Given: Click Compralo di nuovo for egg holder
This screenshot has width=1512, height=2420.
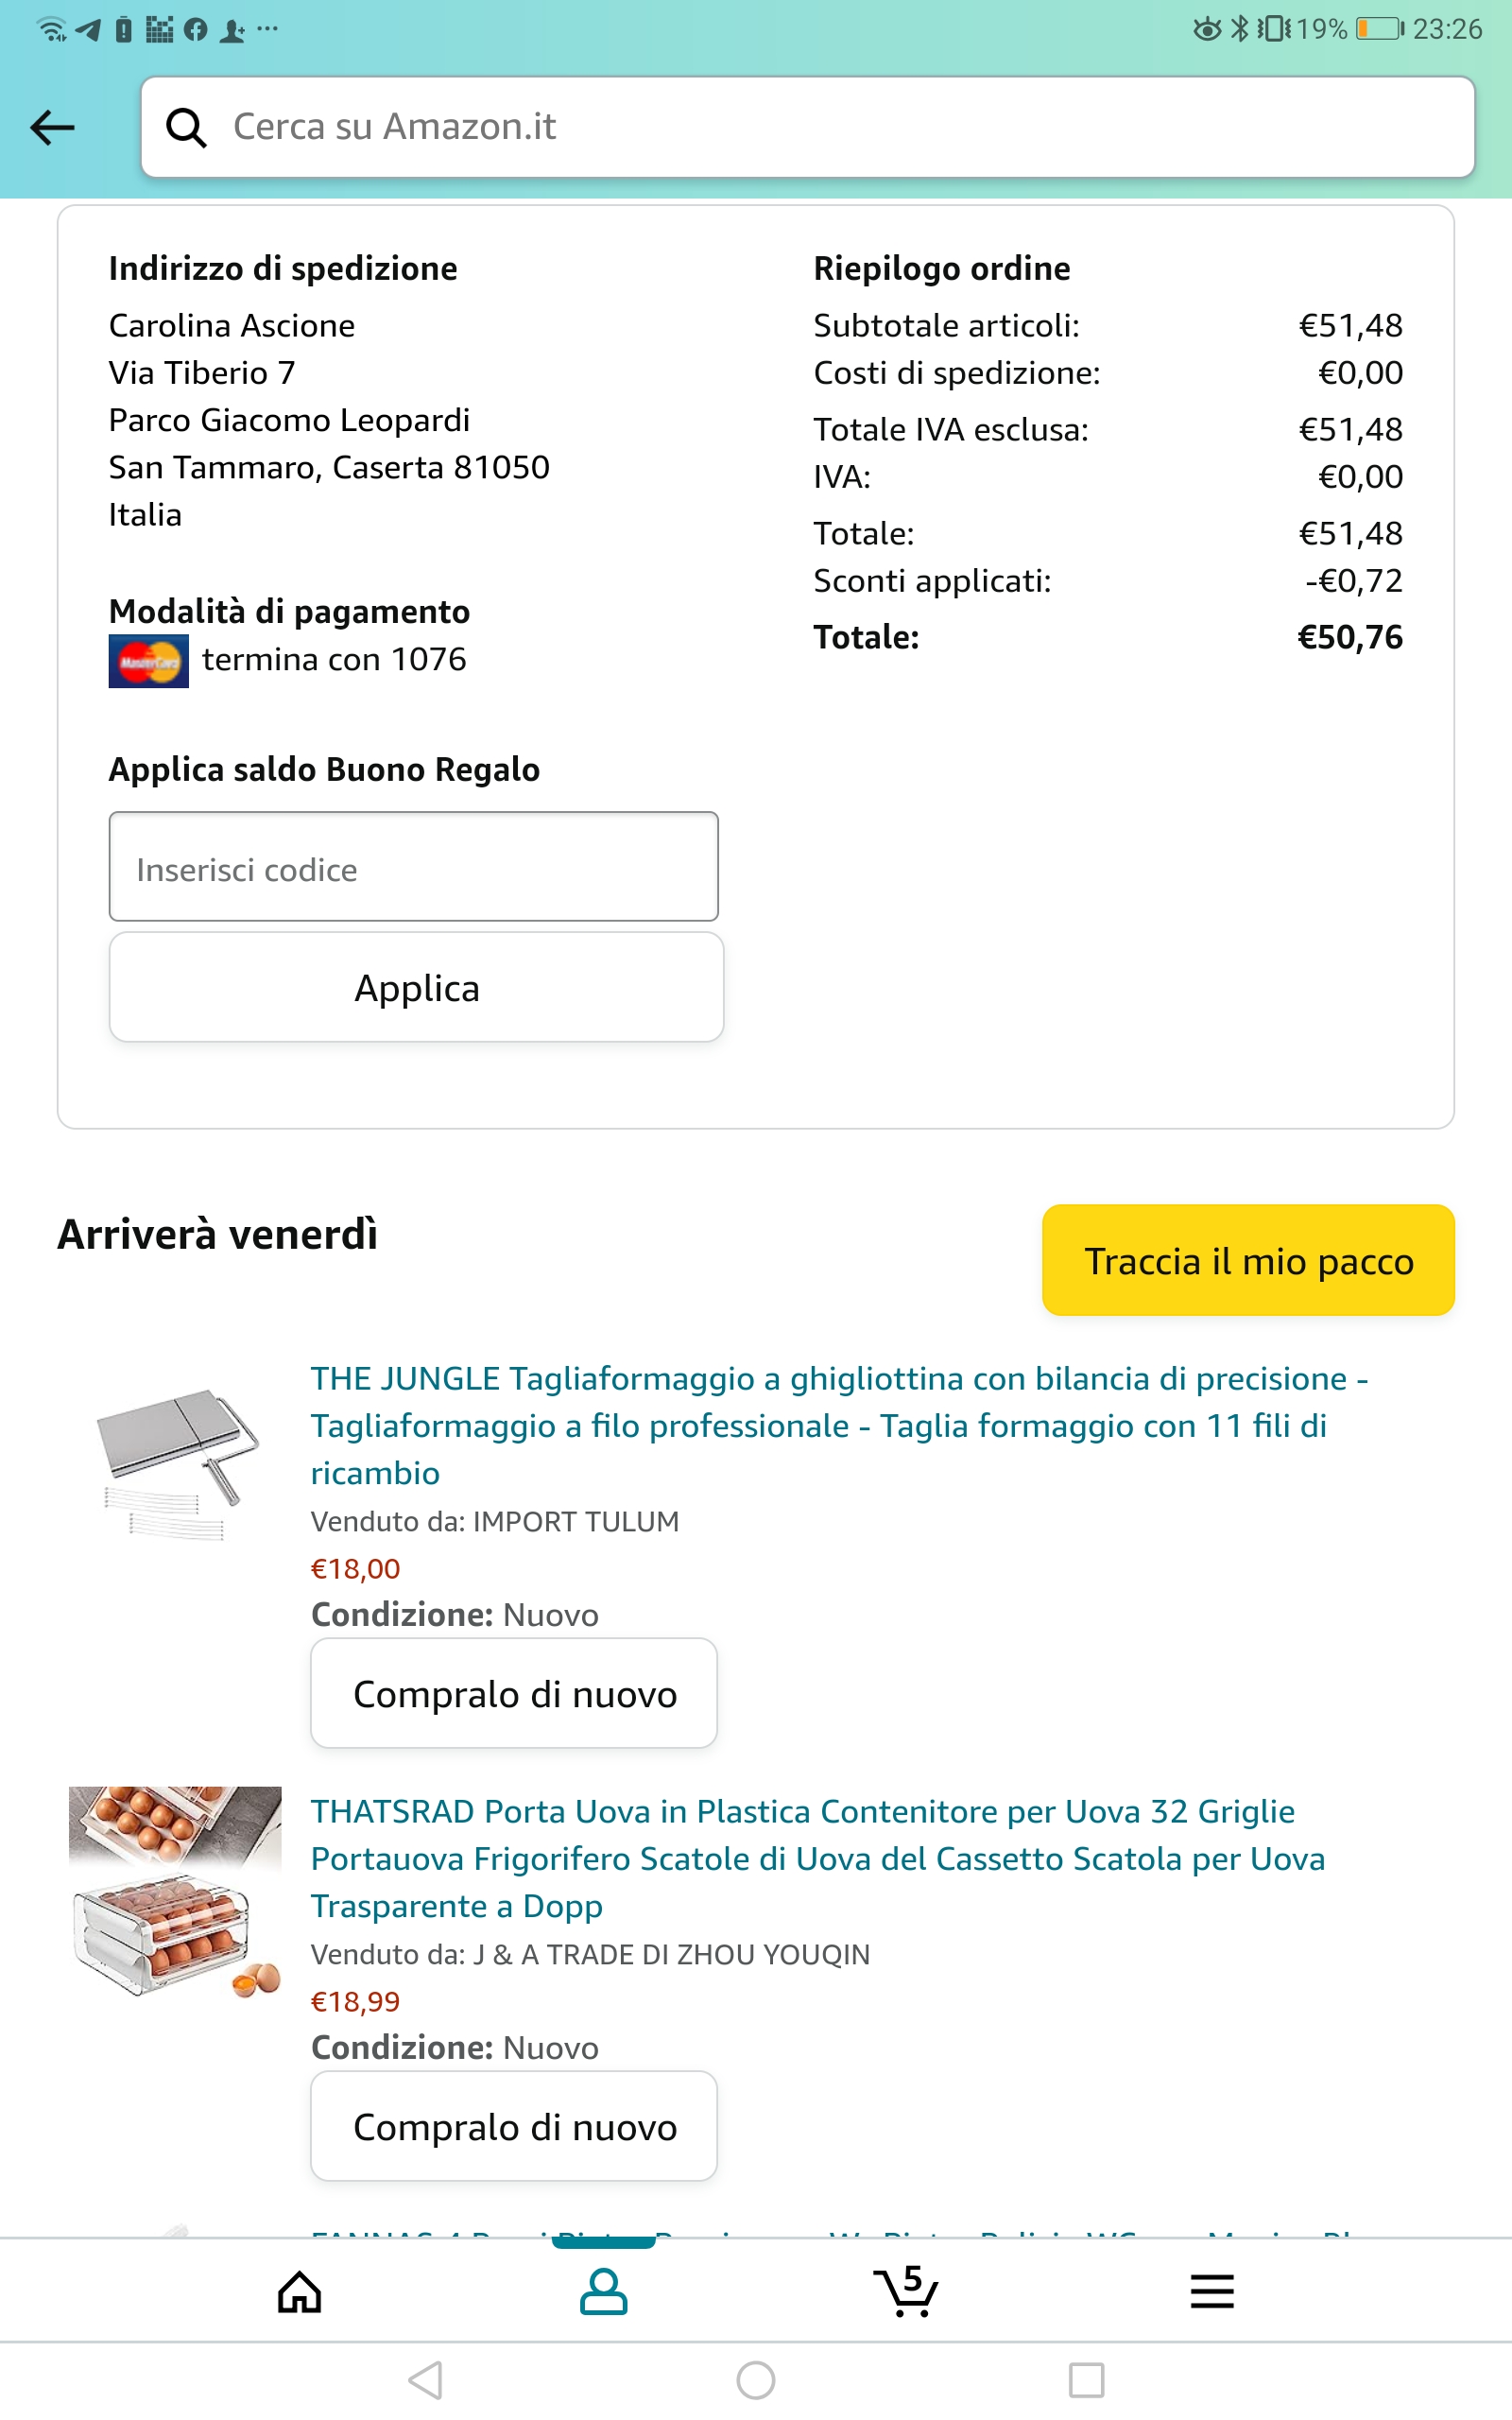Looking at the screenshot, I should pyautogui.click(x=514, y=2126).
